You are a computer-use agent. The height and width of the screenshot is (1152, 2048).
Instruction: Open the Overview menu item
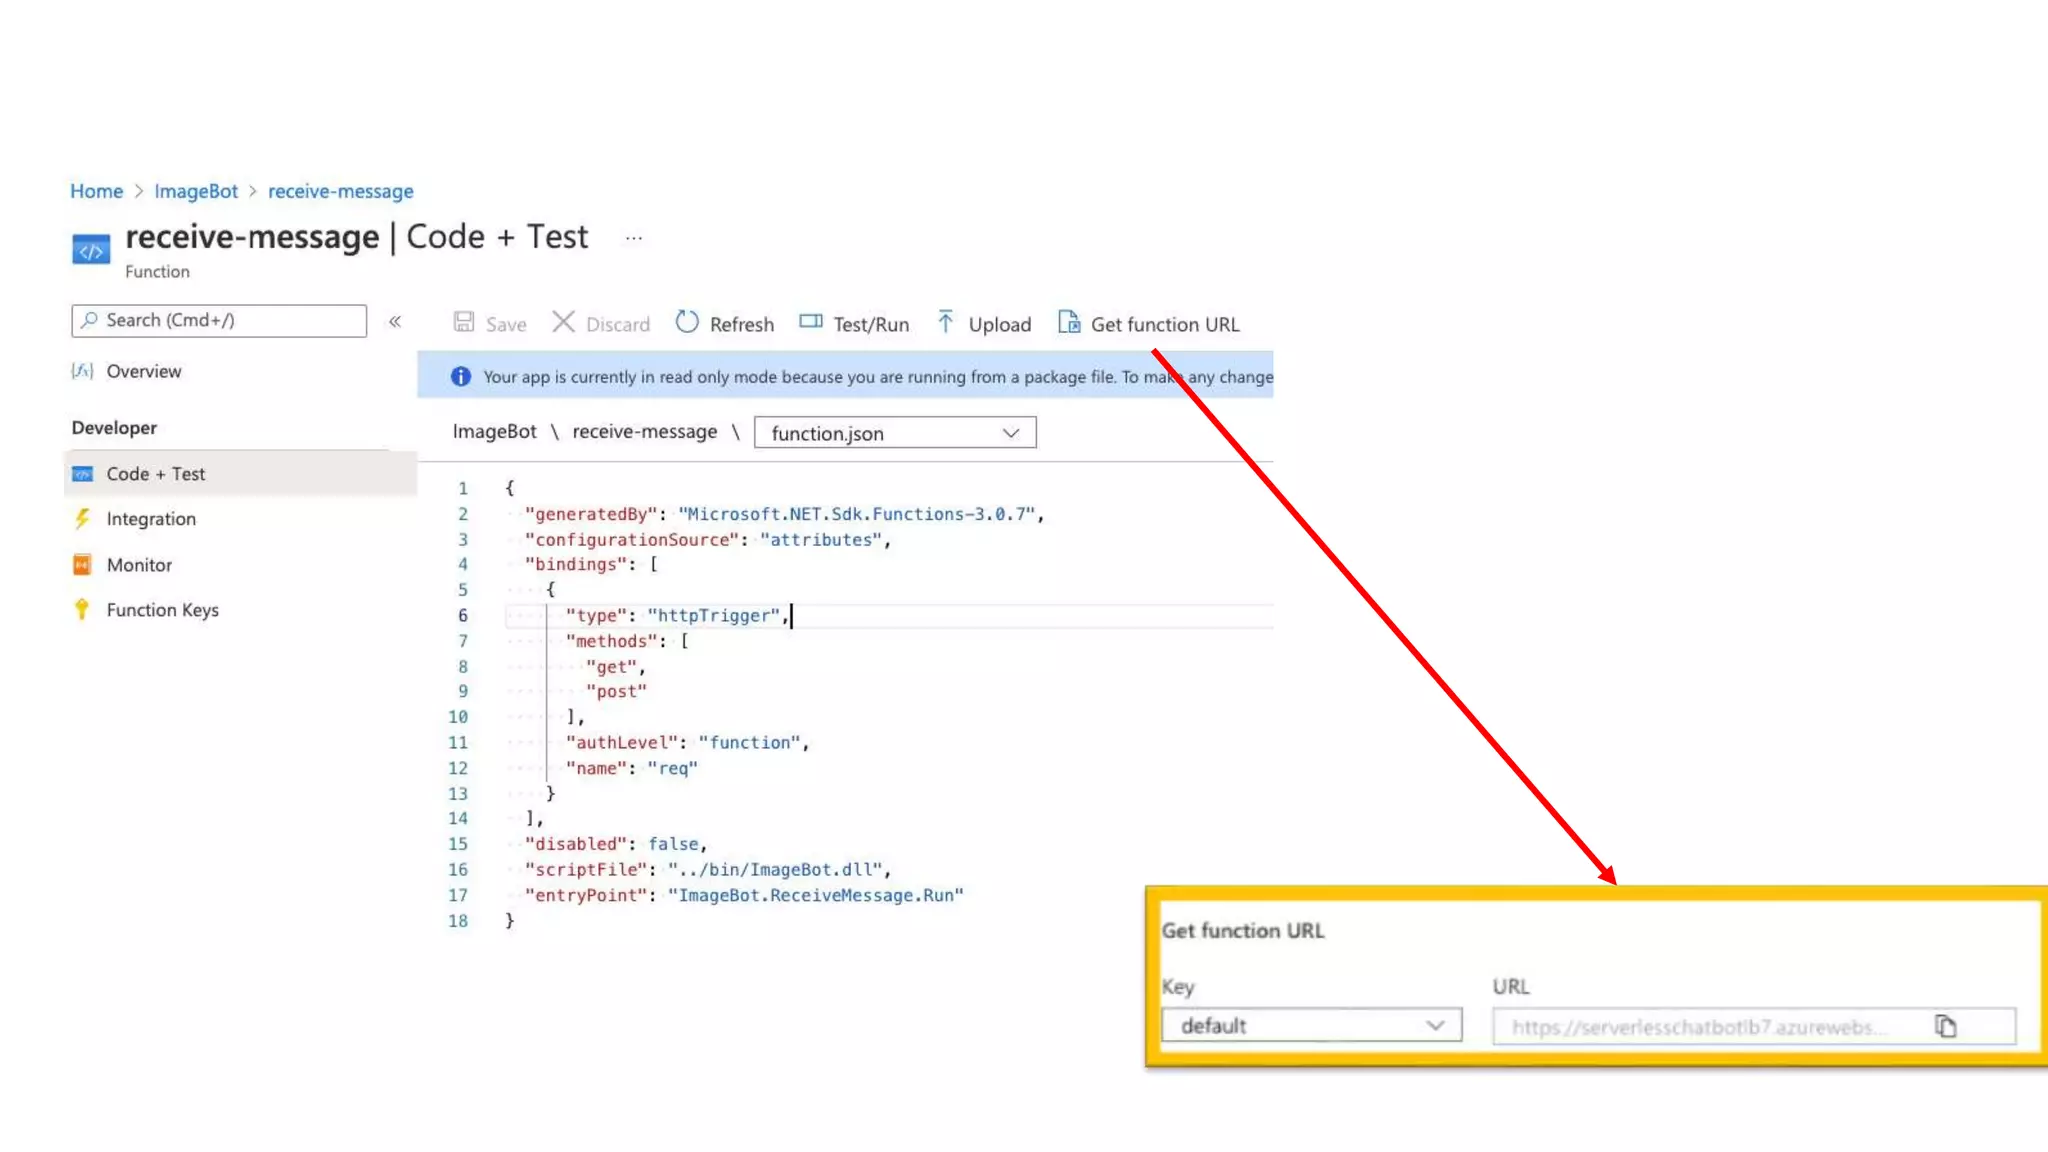pyautogui.click(x=144, y=371)
